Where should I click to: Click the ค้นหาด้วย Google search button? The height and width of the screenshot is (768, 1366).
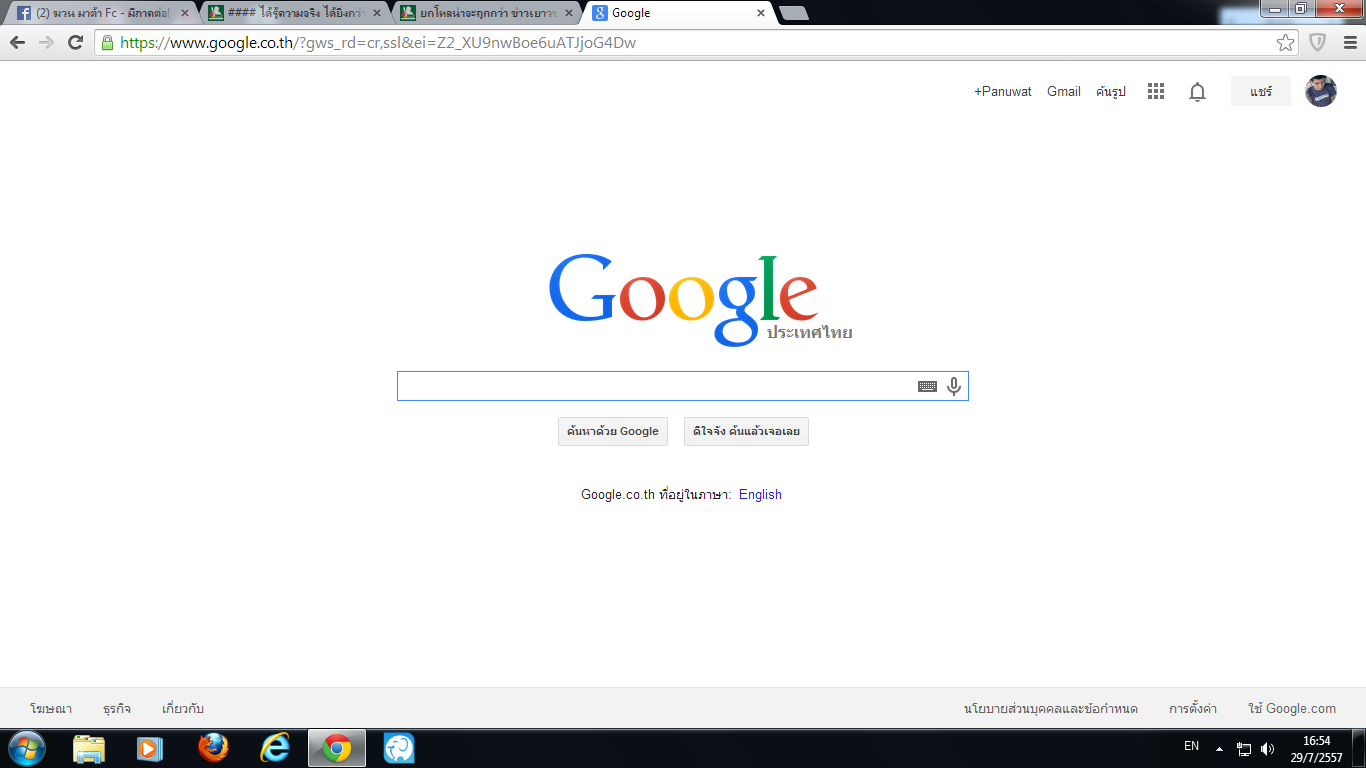click(613, 432)
